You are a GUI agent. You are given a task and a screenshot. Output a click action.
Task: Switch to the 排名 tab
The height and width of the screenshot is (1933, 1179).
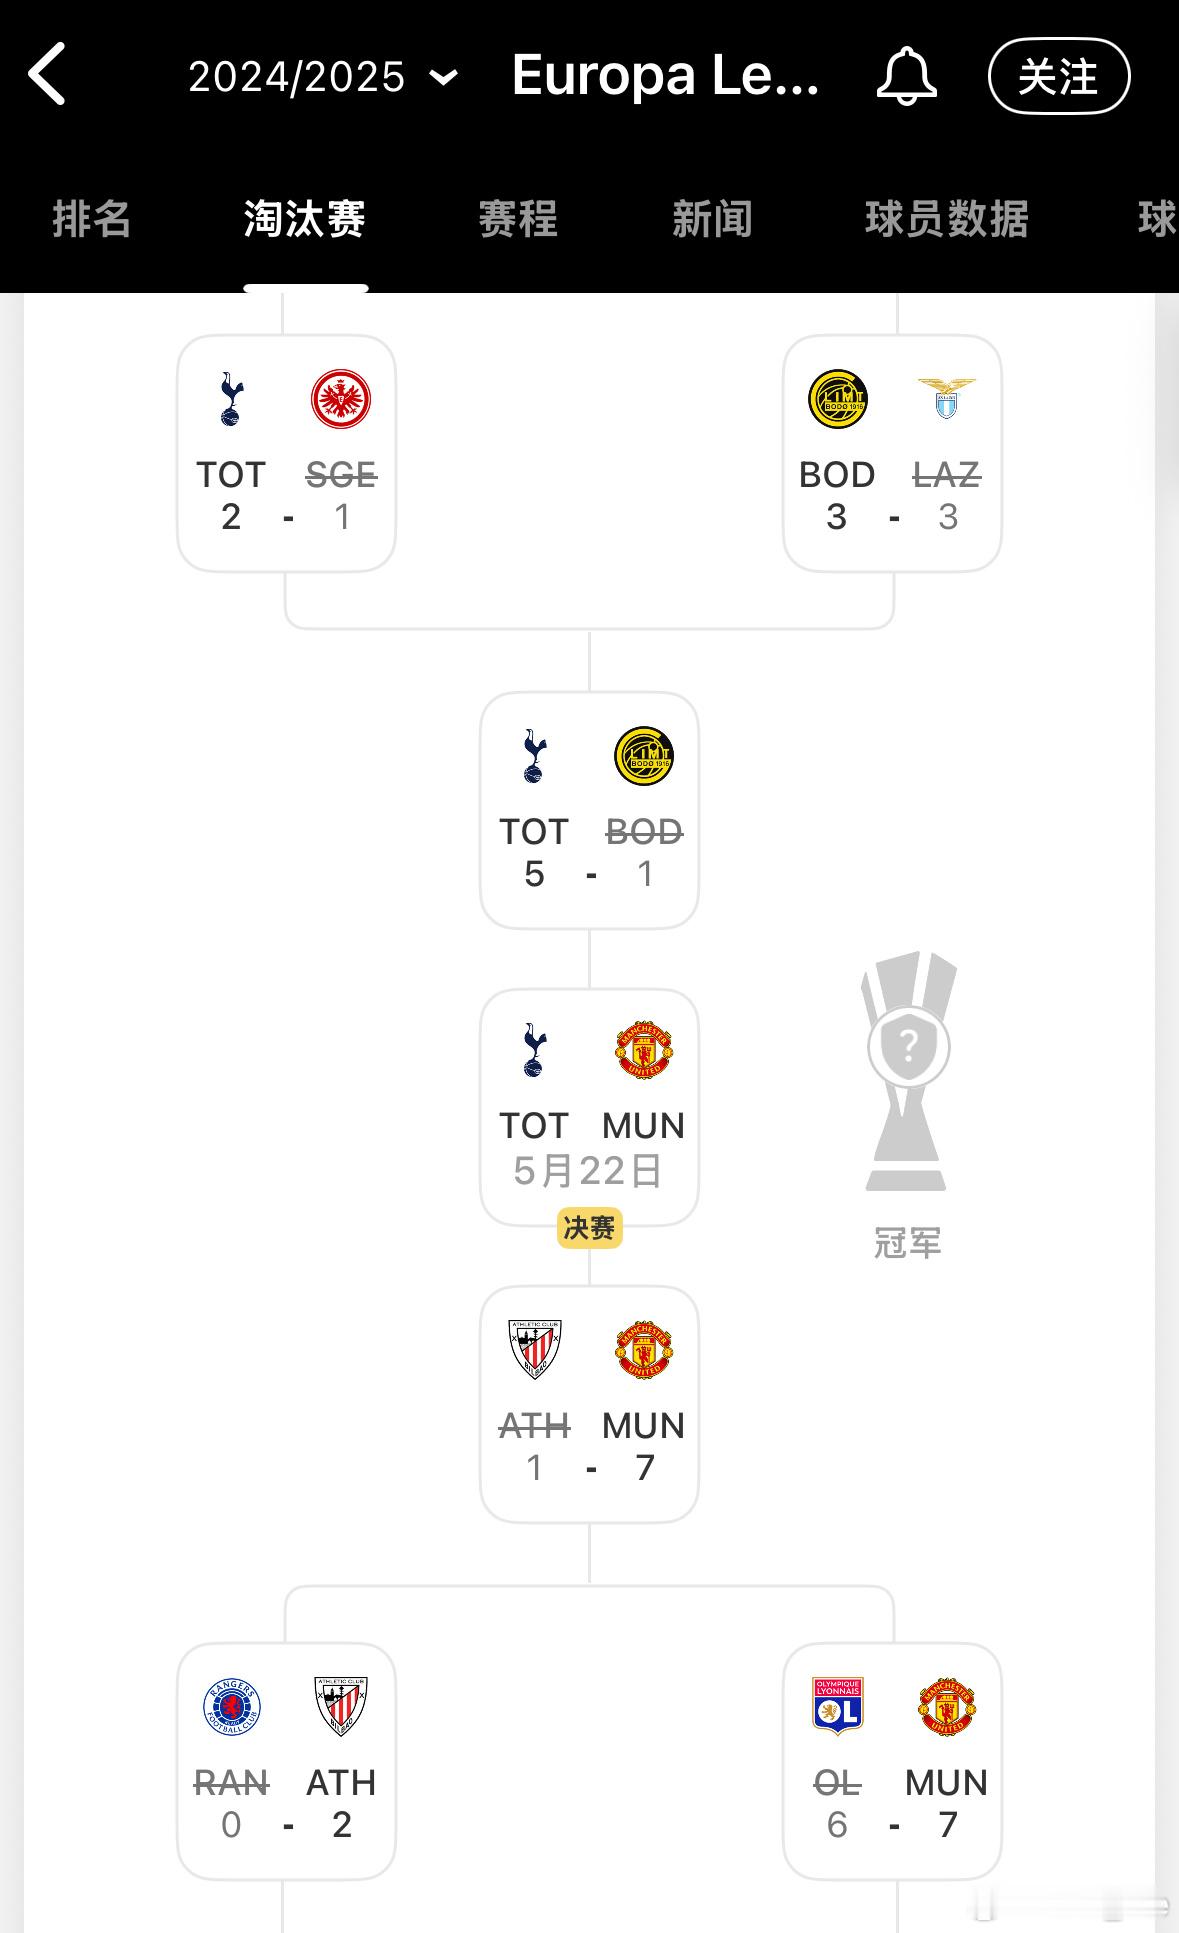click(x=92, y=219)
